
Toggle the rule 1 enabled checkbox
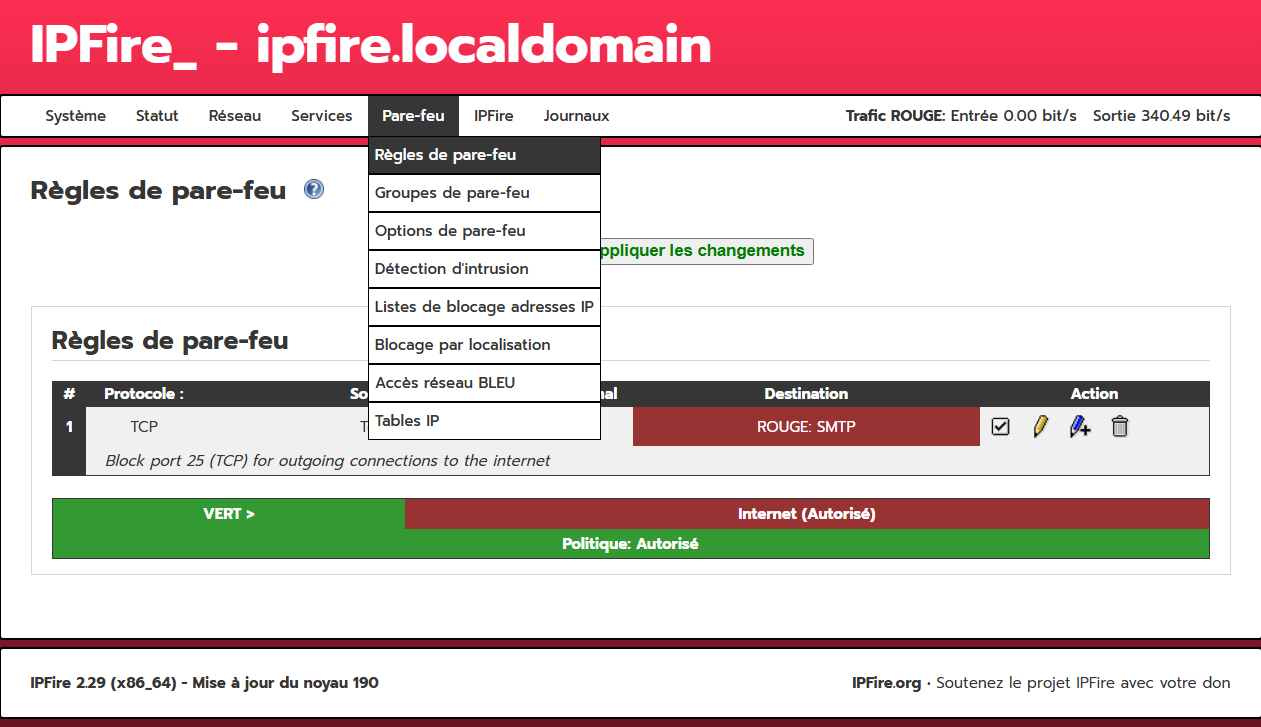tap(1000, 427)
